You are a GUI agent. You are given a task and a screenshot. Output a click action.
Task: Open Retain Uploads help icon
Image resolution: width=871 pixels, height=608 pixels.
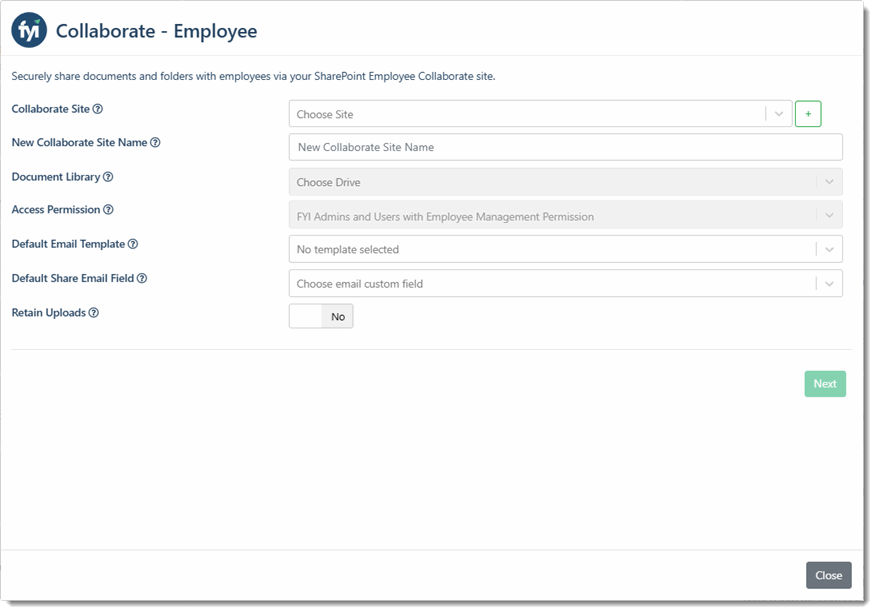(x=94, y=313)
